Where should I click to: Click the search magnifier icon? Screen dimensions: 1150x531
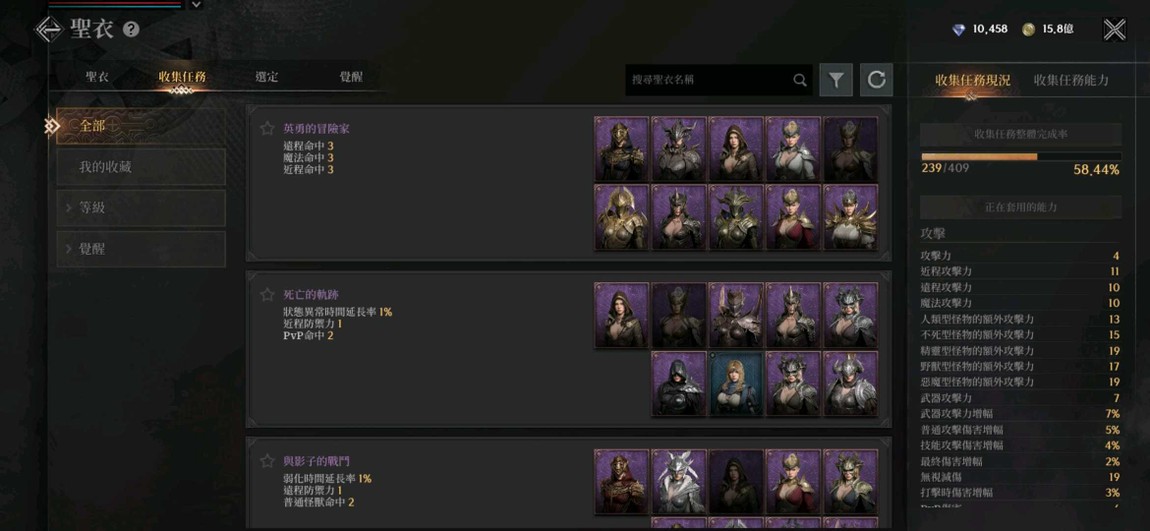[800, 80]
